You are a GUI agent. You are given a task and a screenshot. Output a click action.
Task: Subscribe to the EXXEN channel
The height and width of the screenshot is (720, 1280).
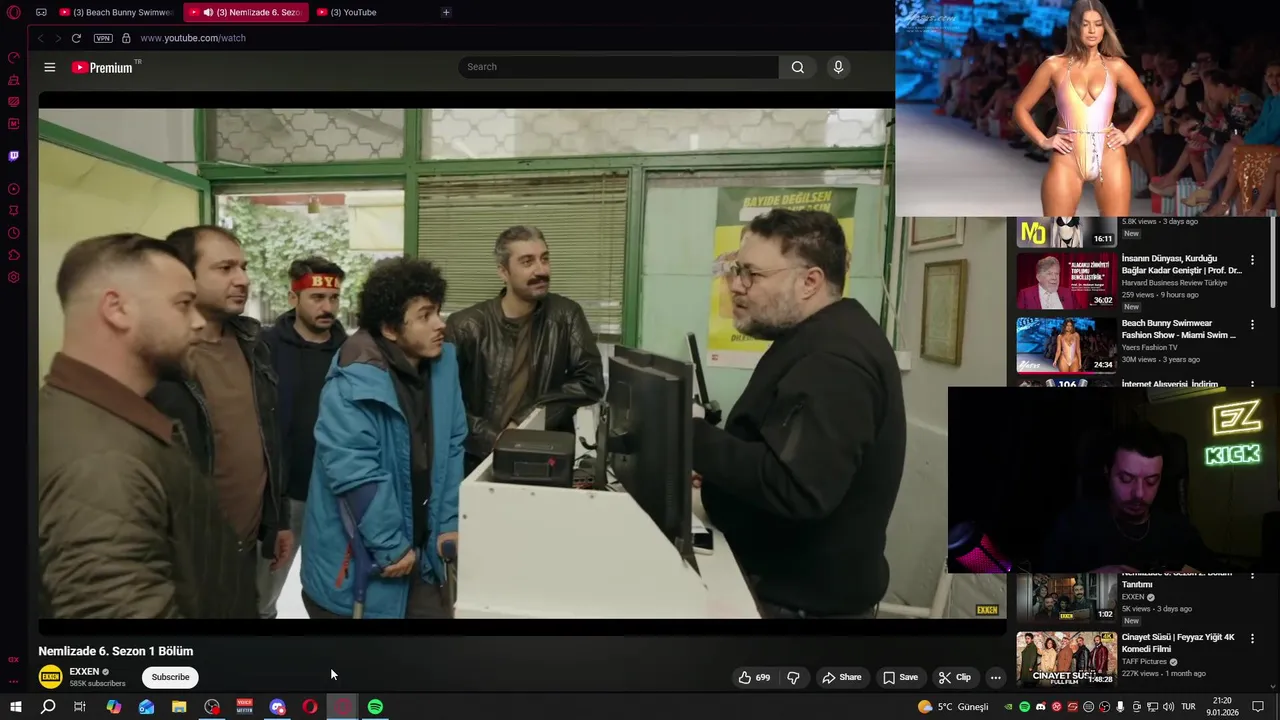(170, 677)
